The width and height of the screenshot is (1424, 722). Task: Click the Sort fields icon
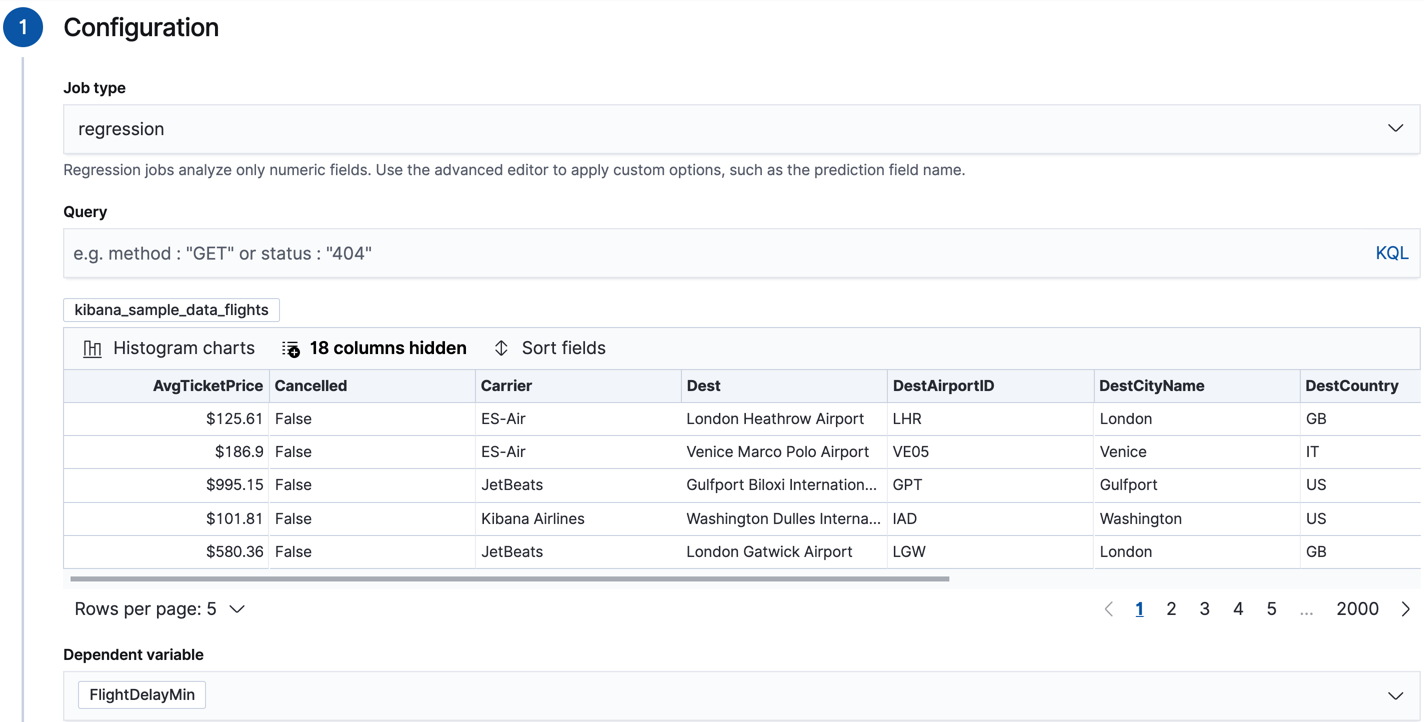[x=500, y=347]
